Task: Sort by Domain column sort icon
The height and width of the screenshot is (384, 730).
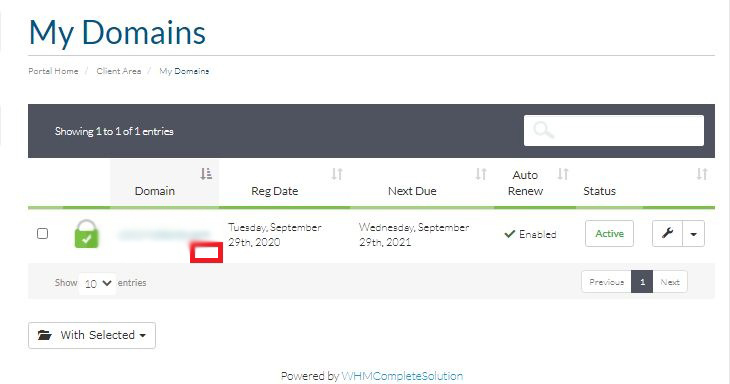Action: click(x=206, y=174)
